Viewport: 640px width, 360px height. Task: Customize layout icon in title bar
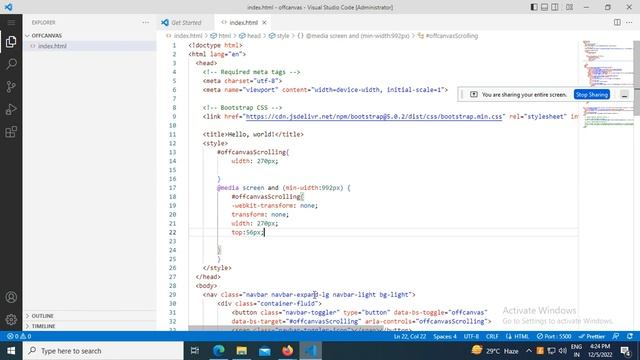pos(569,7)
